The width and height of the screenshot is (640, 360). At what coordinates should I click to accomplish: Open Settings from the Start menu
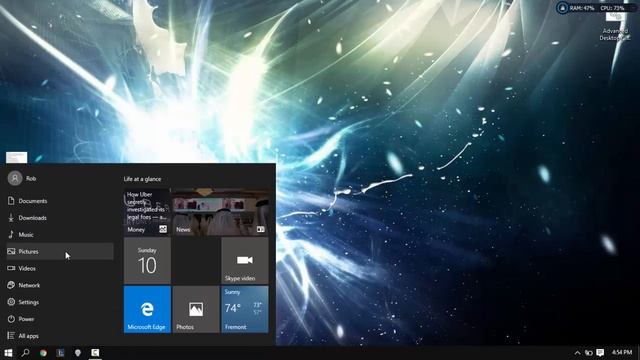coord(60,302)
